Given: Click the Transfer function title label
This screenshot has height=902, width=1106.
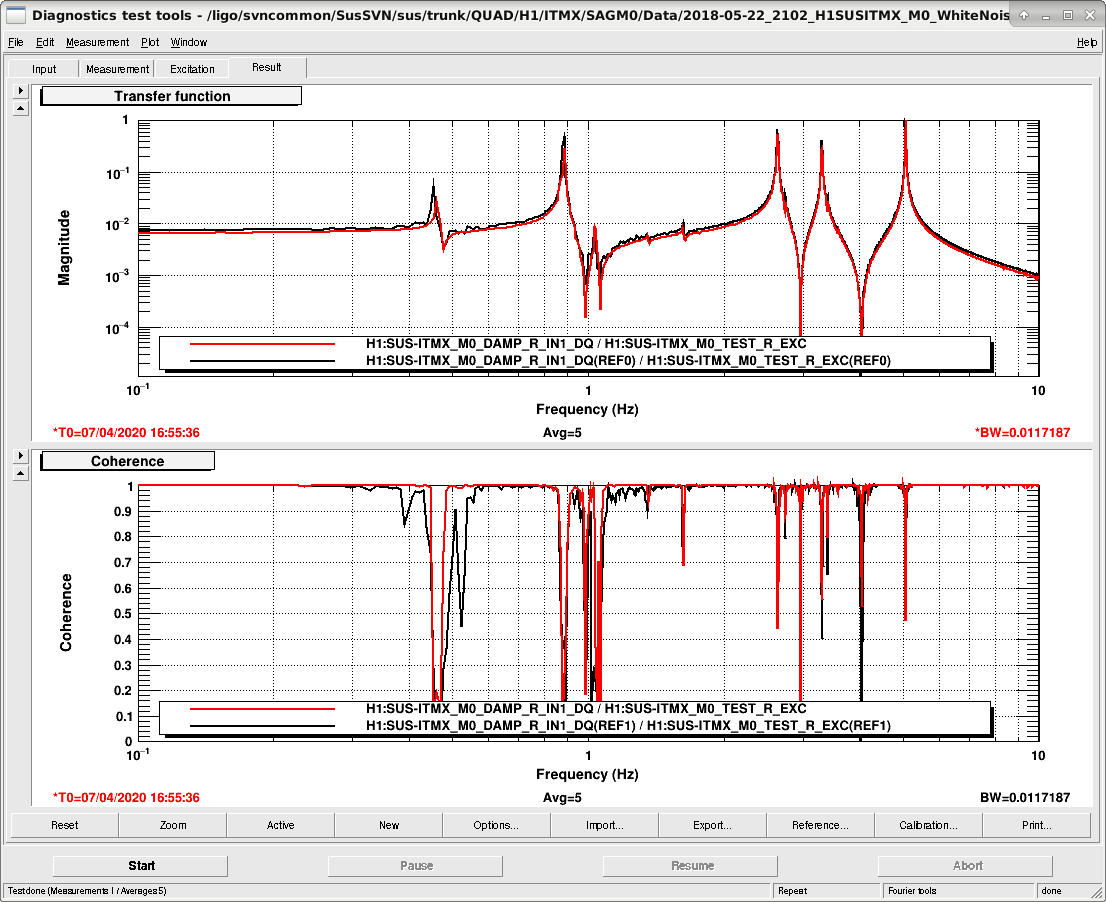Looking at the screenshot, I should [x=171, y=96].
